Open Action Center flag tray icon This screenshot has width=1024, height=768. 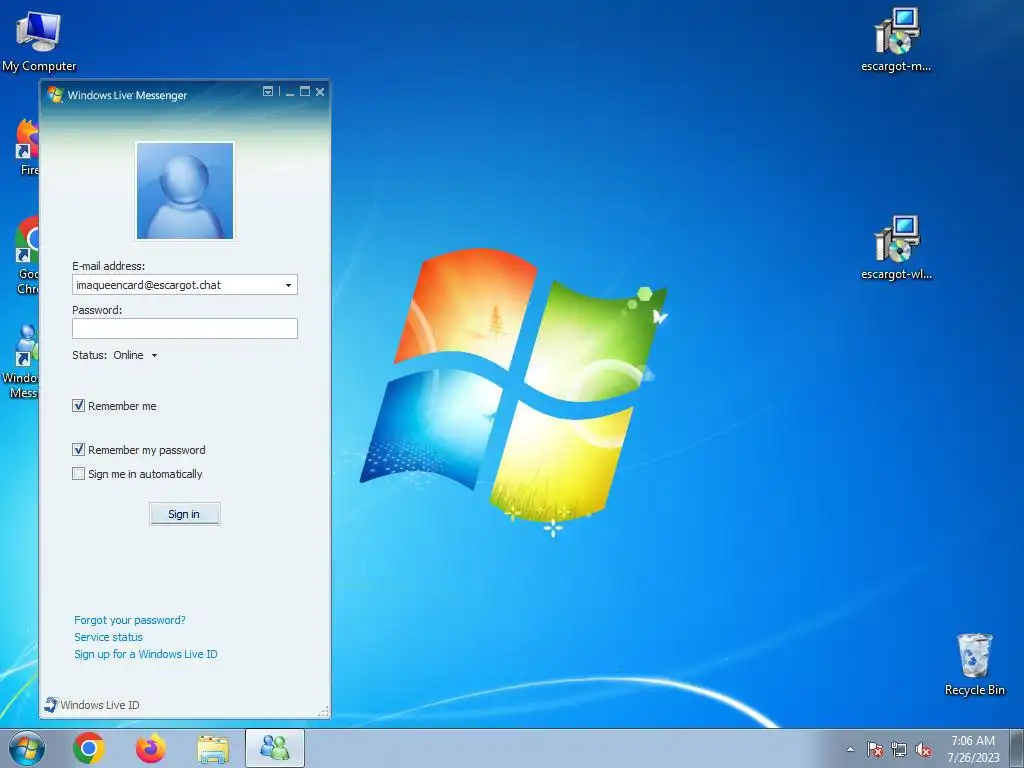(x=874, y=749)
